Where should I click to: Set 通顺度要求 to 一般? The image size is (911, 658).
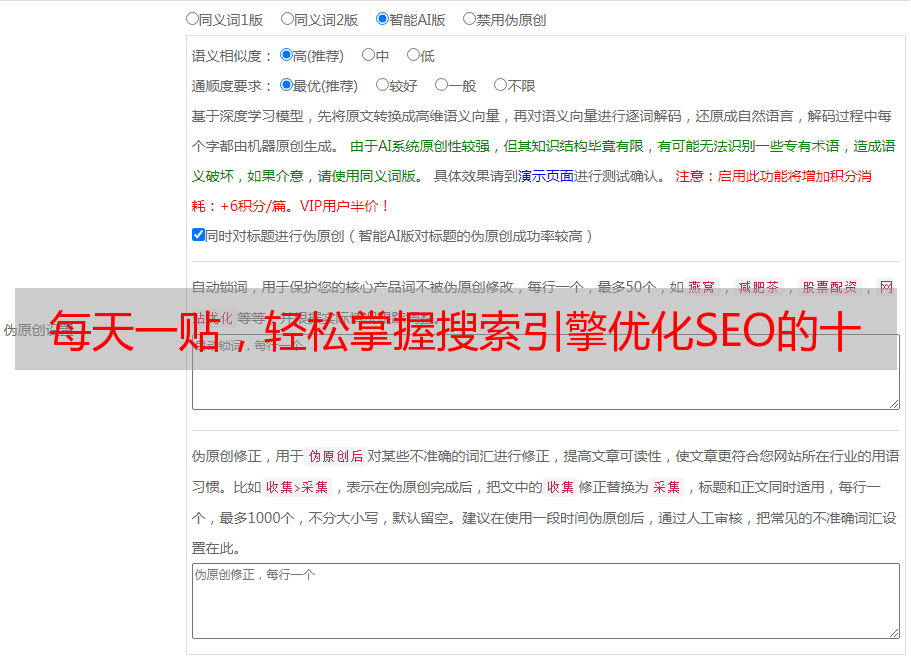click(441, 85)
